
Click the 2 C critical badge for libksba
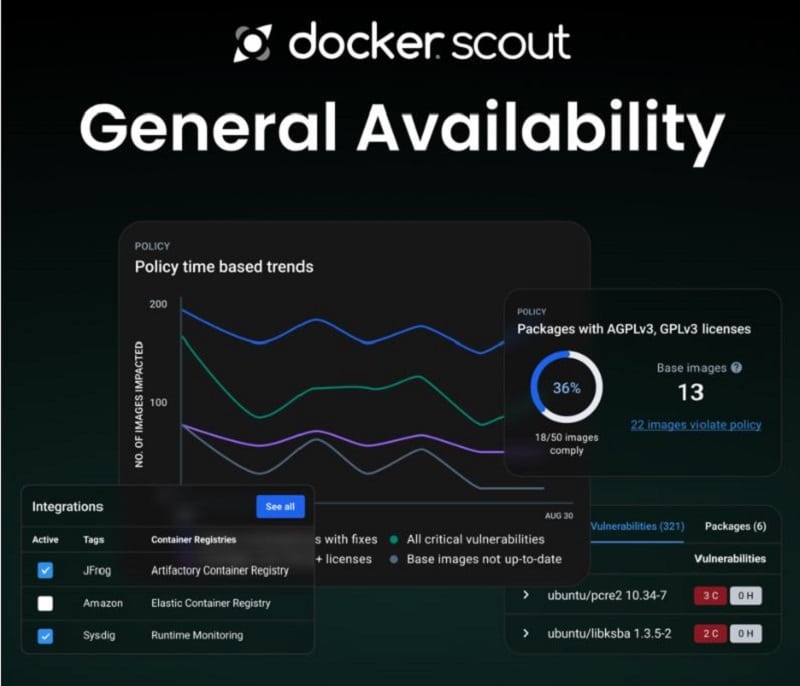coord(710,633)
